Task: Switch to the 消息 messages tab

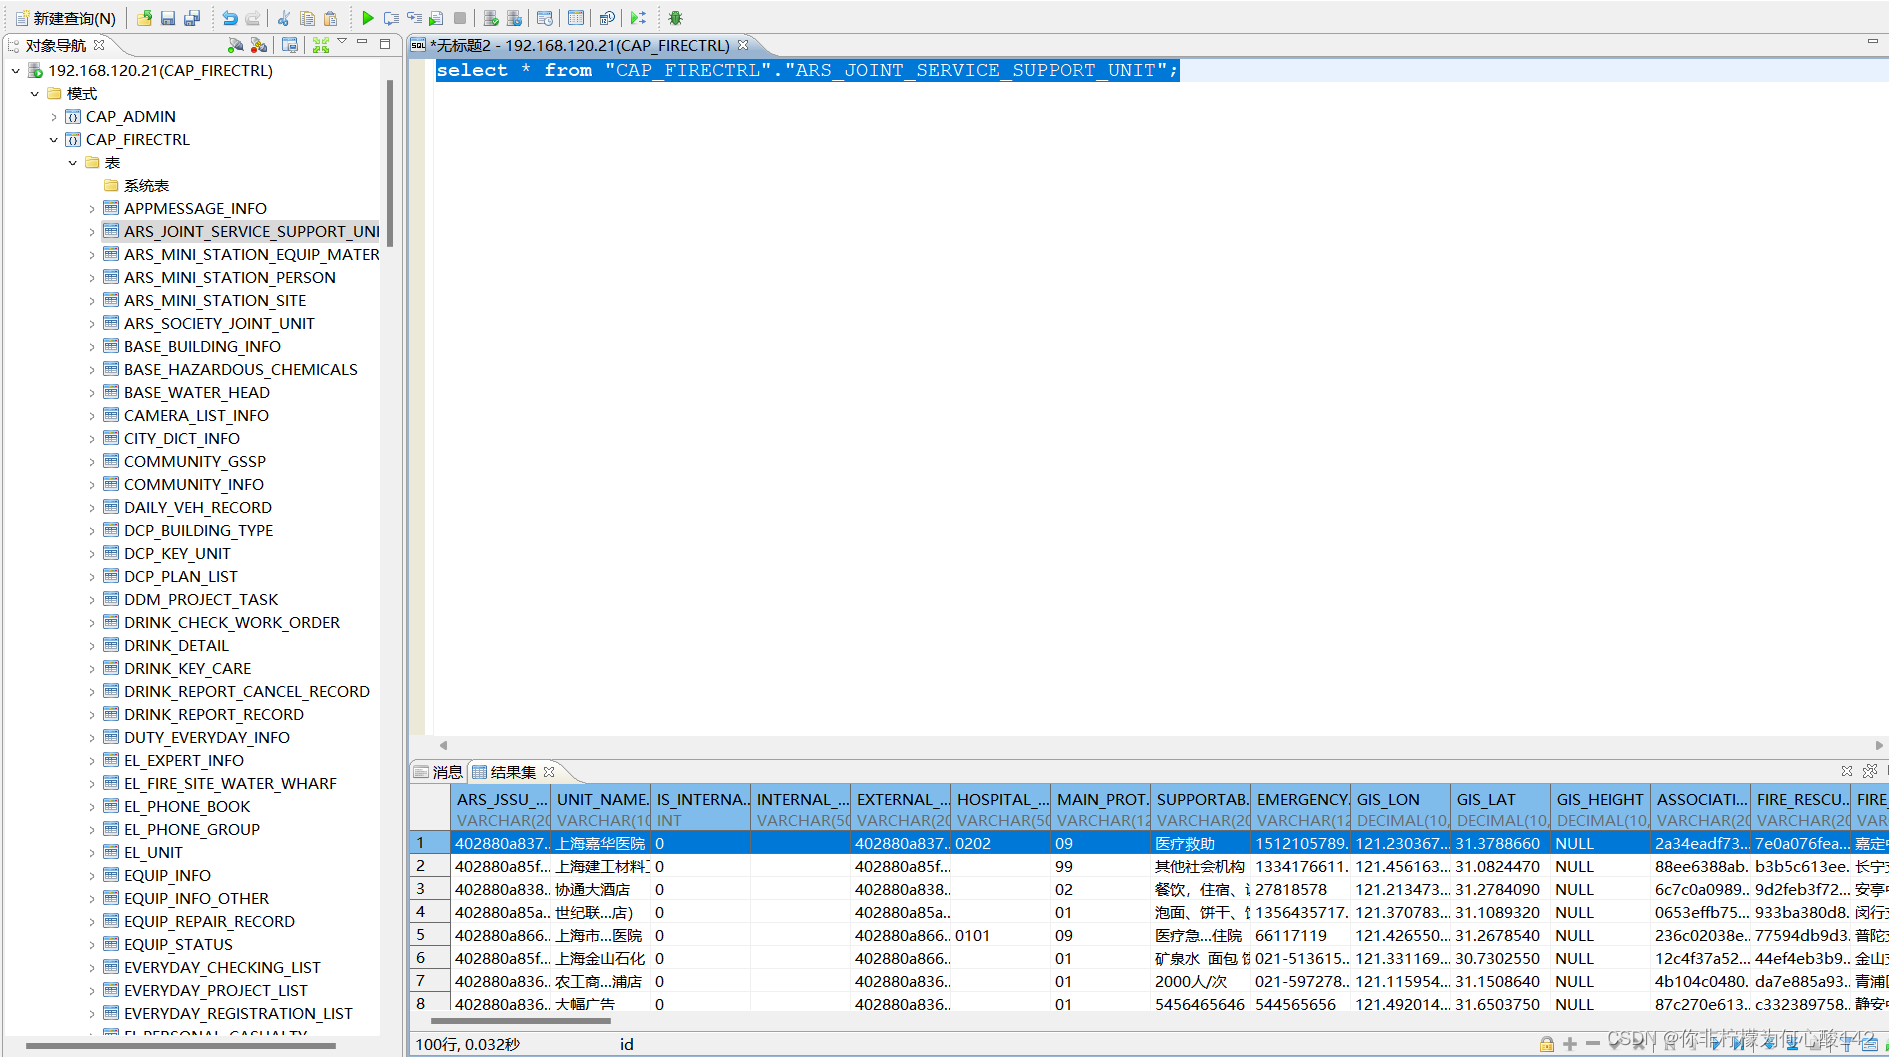Action: click(439, 772)
